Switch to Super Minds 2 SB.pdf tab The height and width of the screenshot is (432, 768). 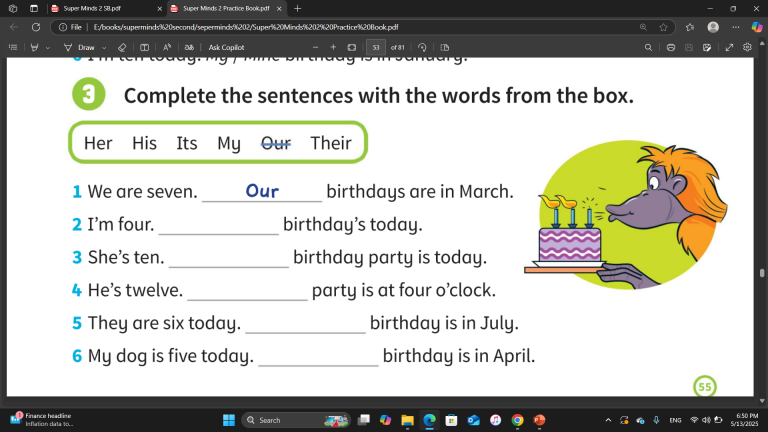pos(92,8)
